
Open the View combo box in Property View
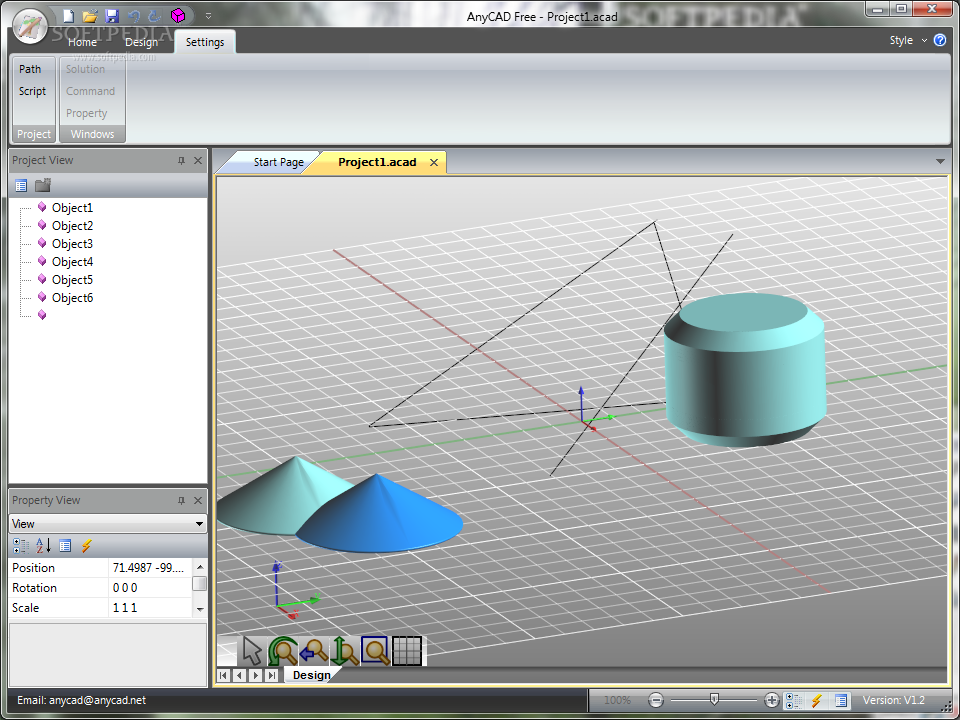[108, 524]
